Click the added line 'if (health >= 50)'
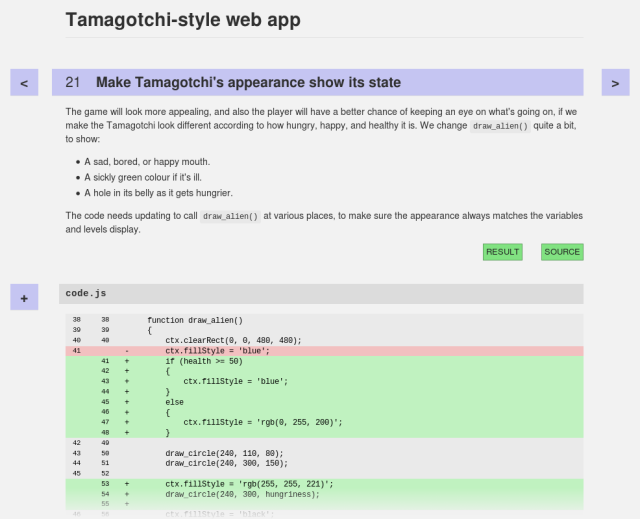 click(204, 361)
